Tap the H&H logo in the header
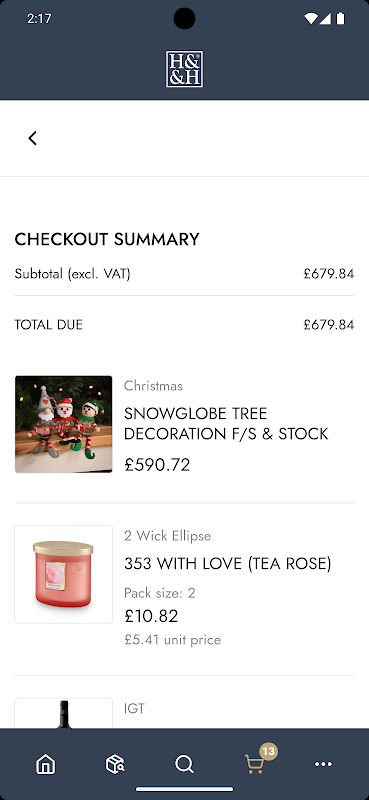 pyautogui.click(x=184, y=68)
